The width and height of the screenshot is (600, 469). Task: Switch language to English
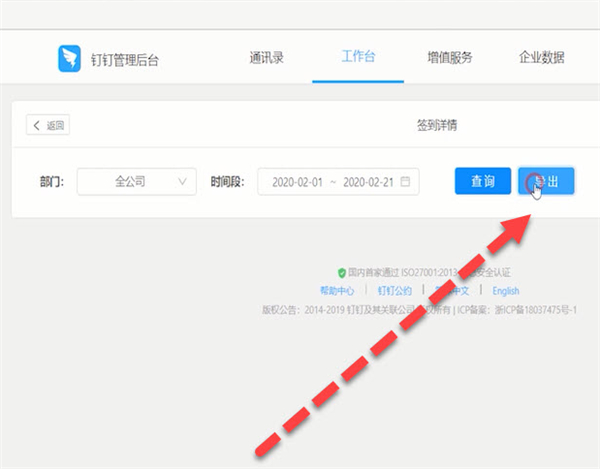coord(505,291)
